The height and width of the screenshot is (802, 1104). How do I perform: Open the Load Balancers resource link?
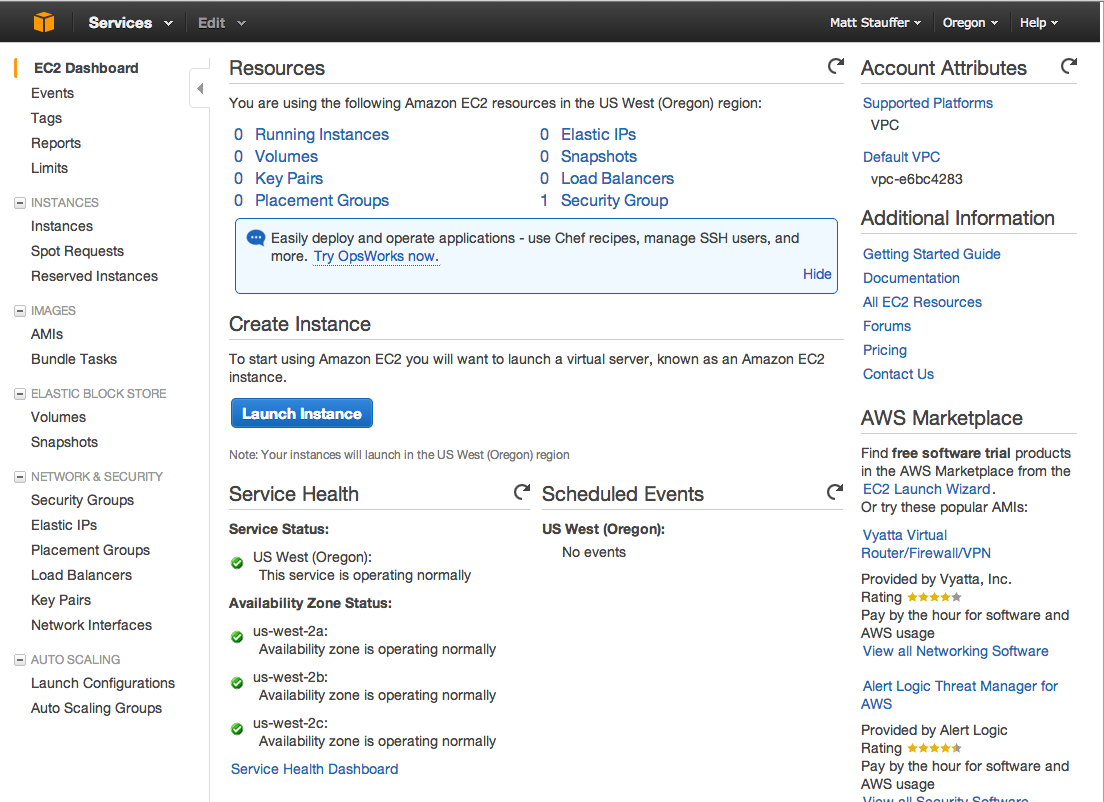[x=617, y=179]
